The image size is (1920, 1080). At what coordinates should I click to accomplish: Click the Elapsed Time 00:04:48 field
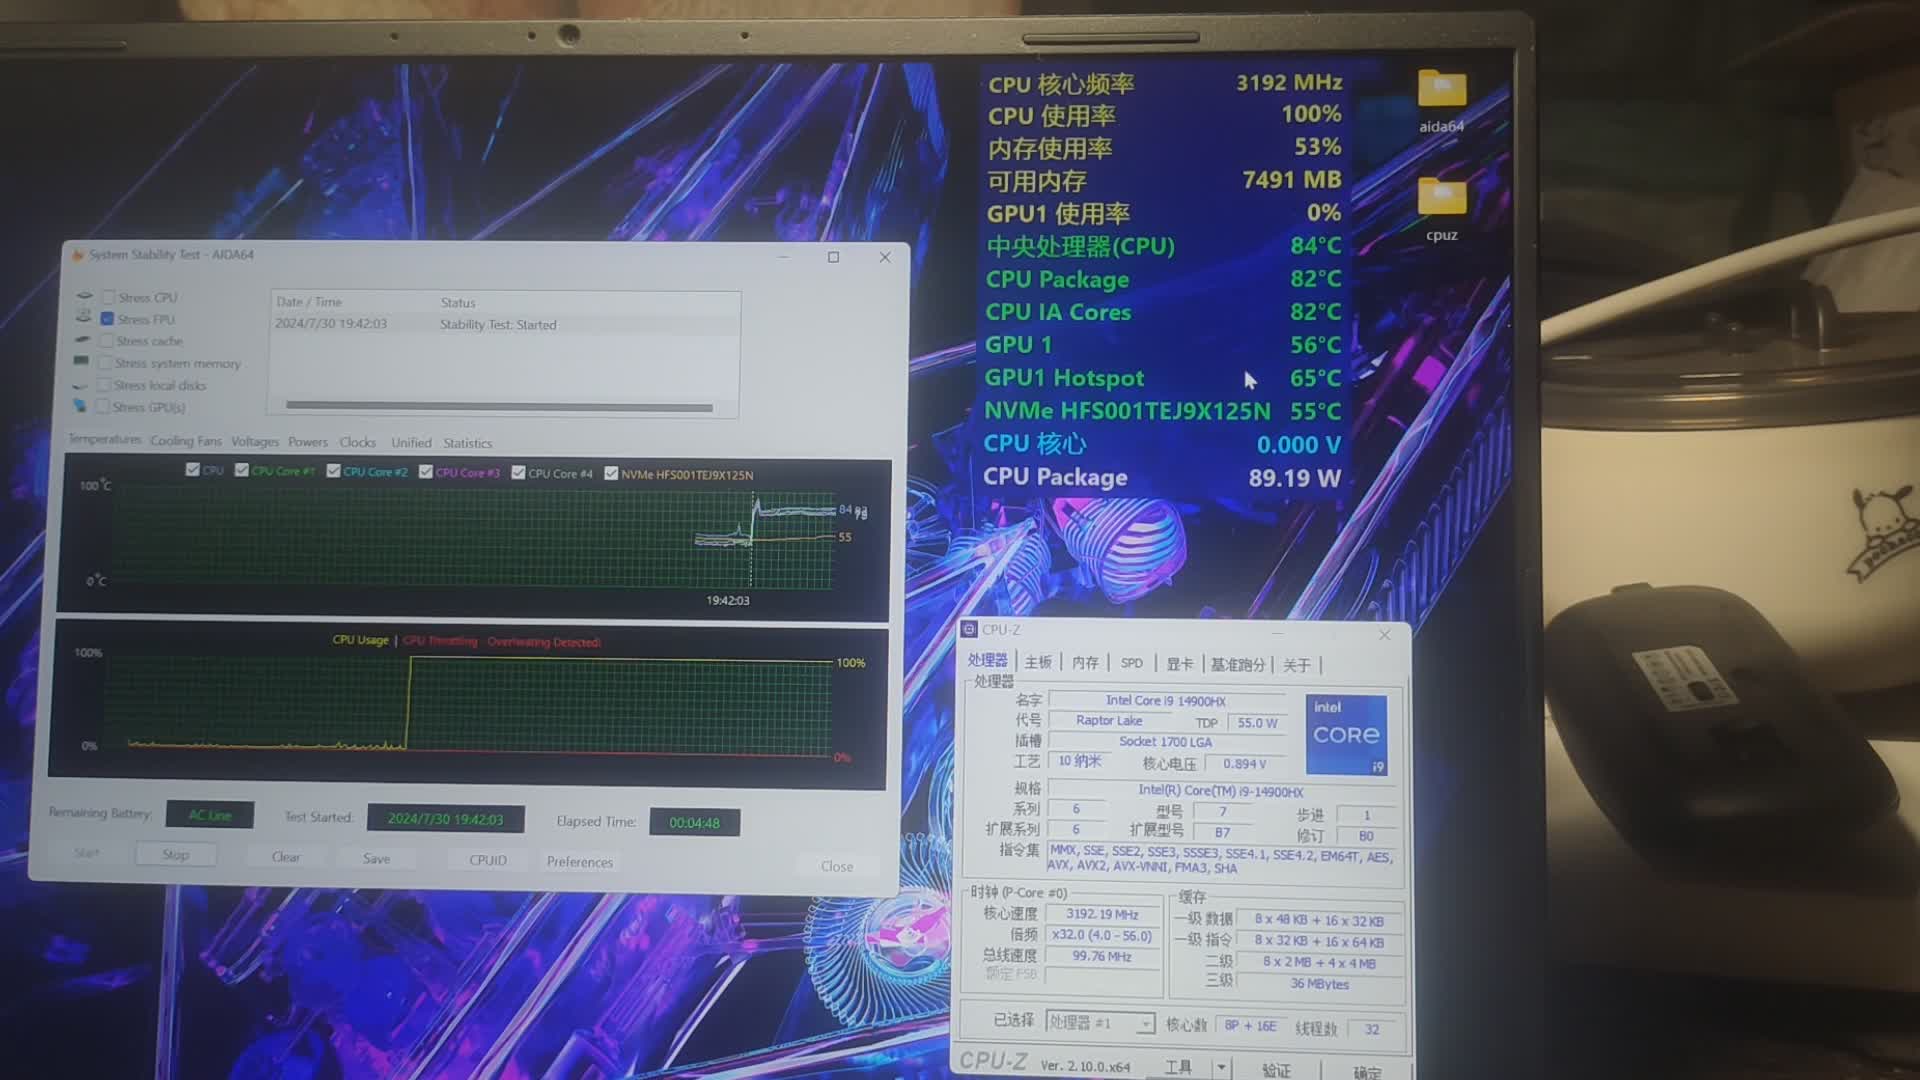click(x=694, y=822)
